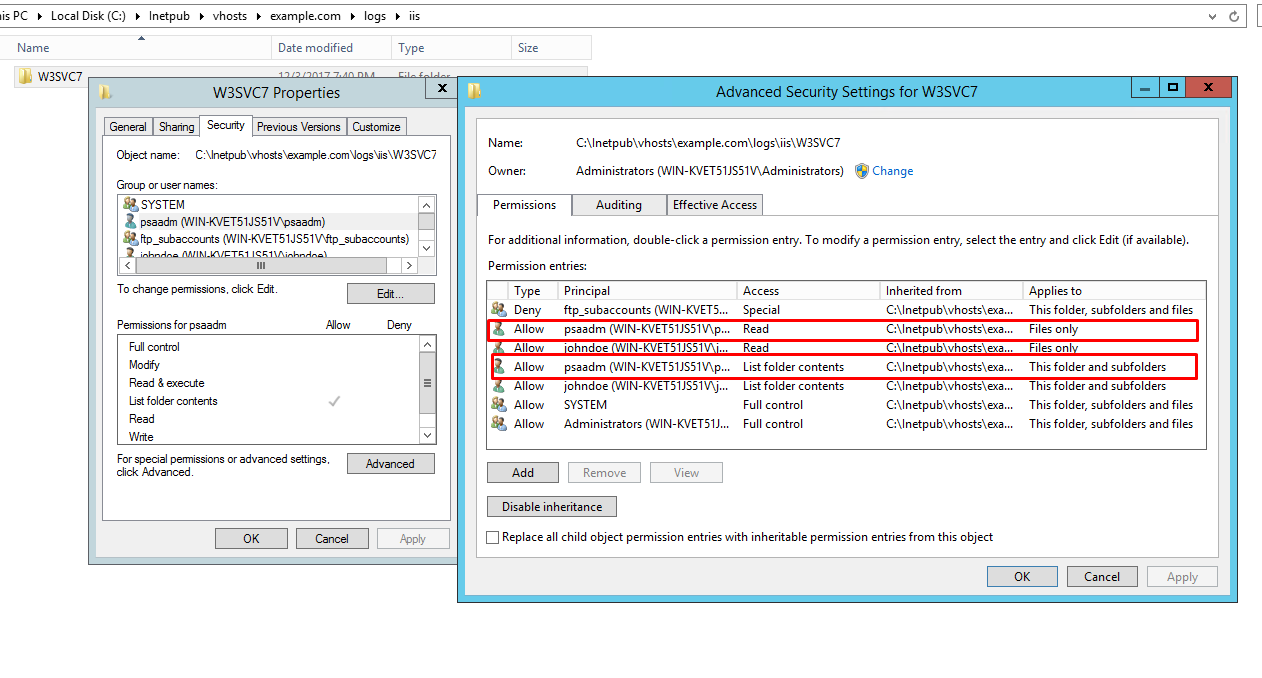Click the Change owner link
Image resolution: width=1262 pixels, height=678 pixels.
pyautogui.click(x=892, y=171)
